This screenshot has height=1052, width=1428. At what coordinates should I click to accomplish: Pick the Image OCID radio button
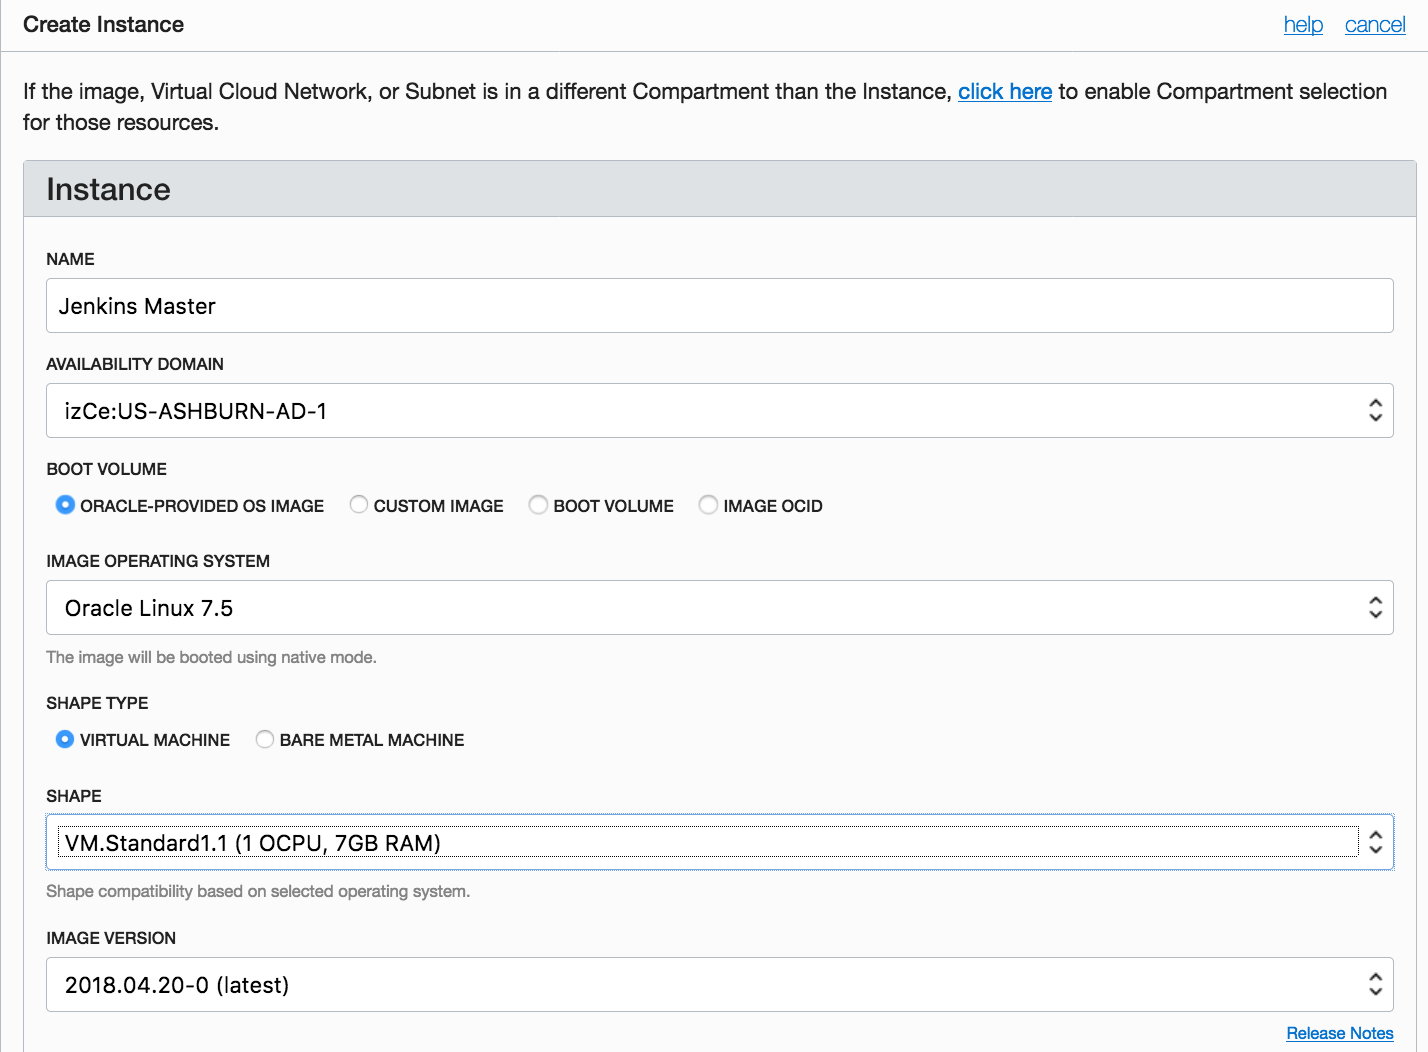pyautogui.click(x=708, y=505)
